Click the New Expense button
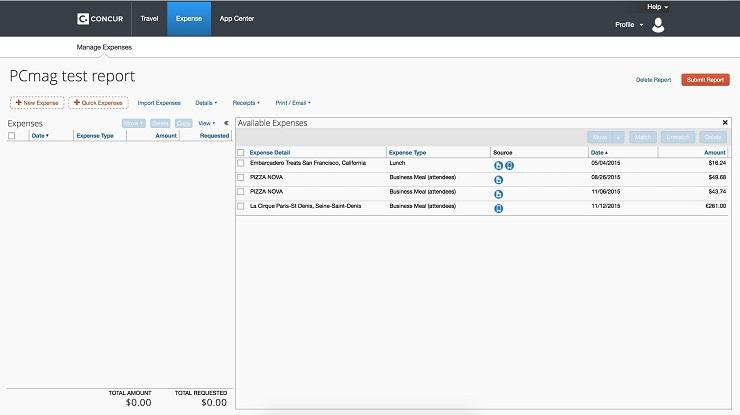The height and width of the screenshot is (415, 740). pos(37,102)
